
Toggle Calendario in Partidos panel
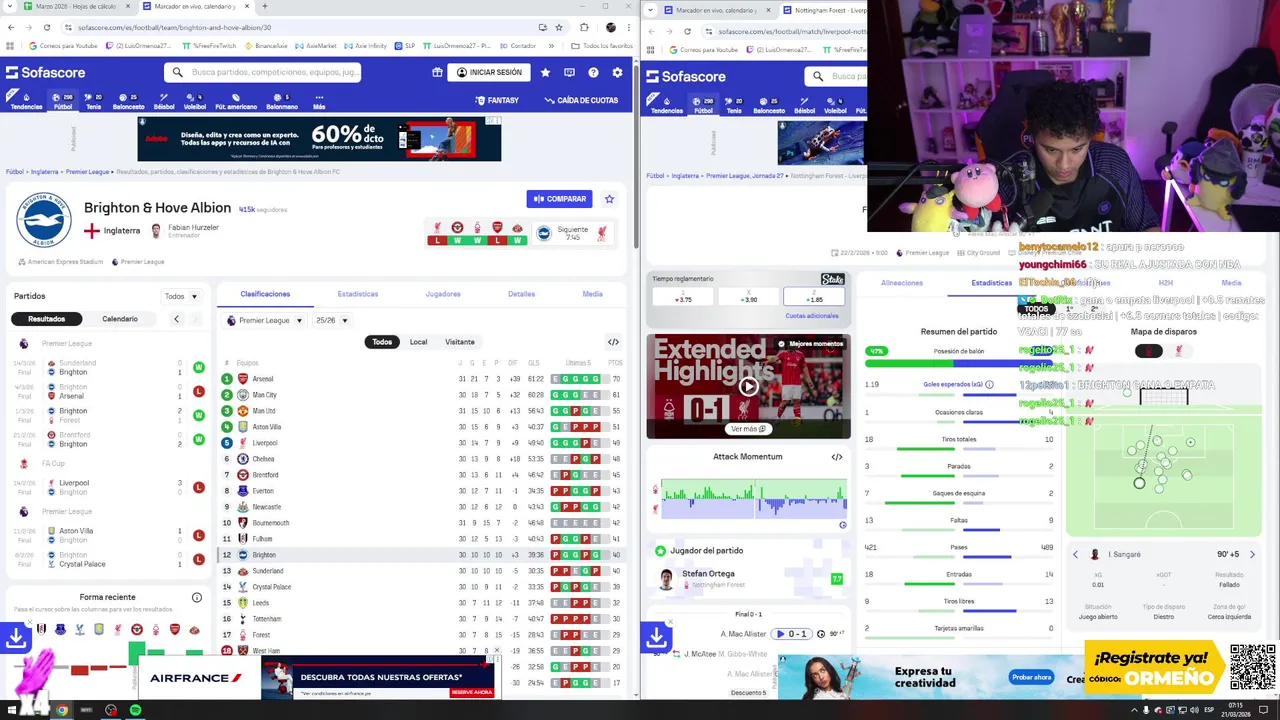pos(119,319)
